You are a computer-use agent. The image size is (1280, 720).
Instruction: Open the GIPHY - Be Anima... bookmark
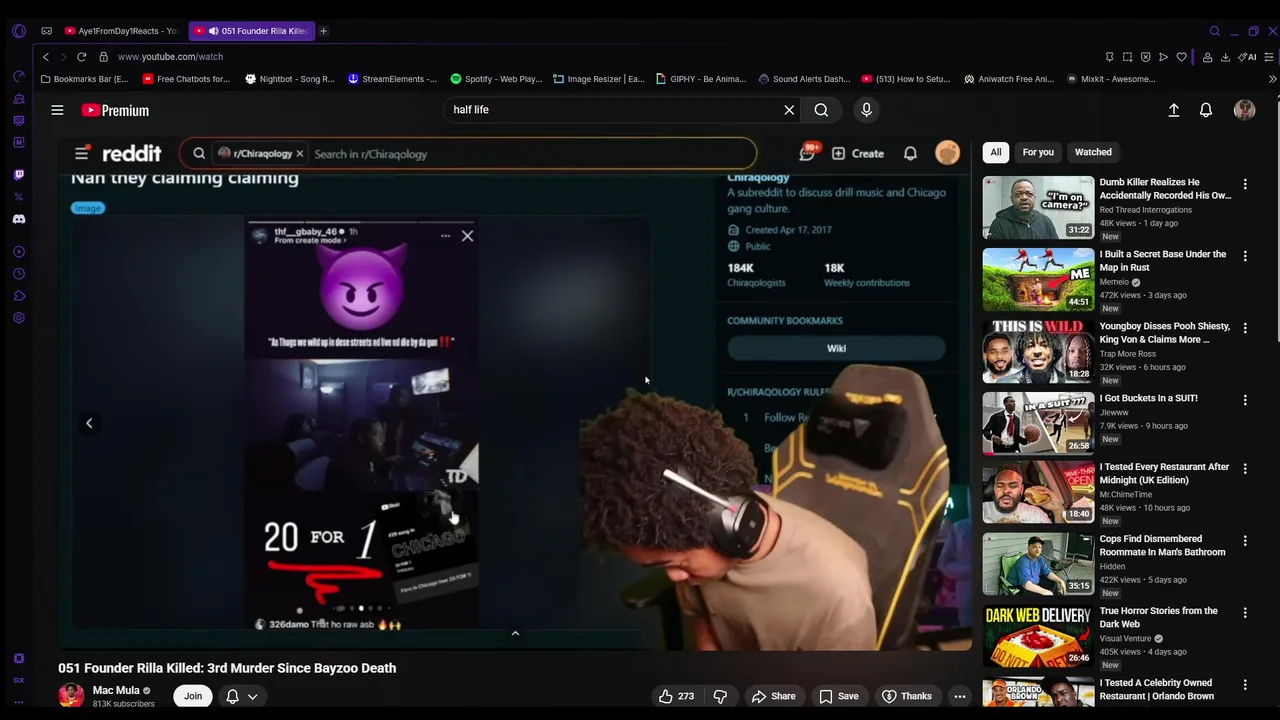(x=701, y=79)
